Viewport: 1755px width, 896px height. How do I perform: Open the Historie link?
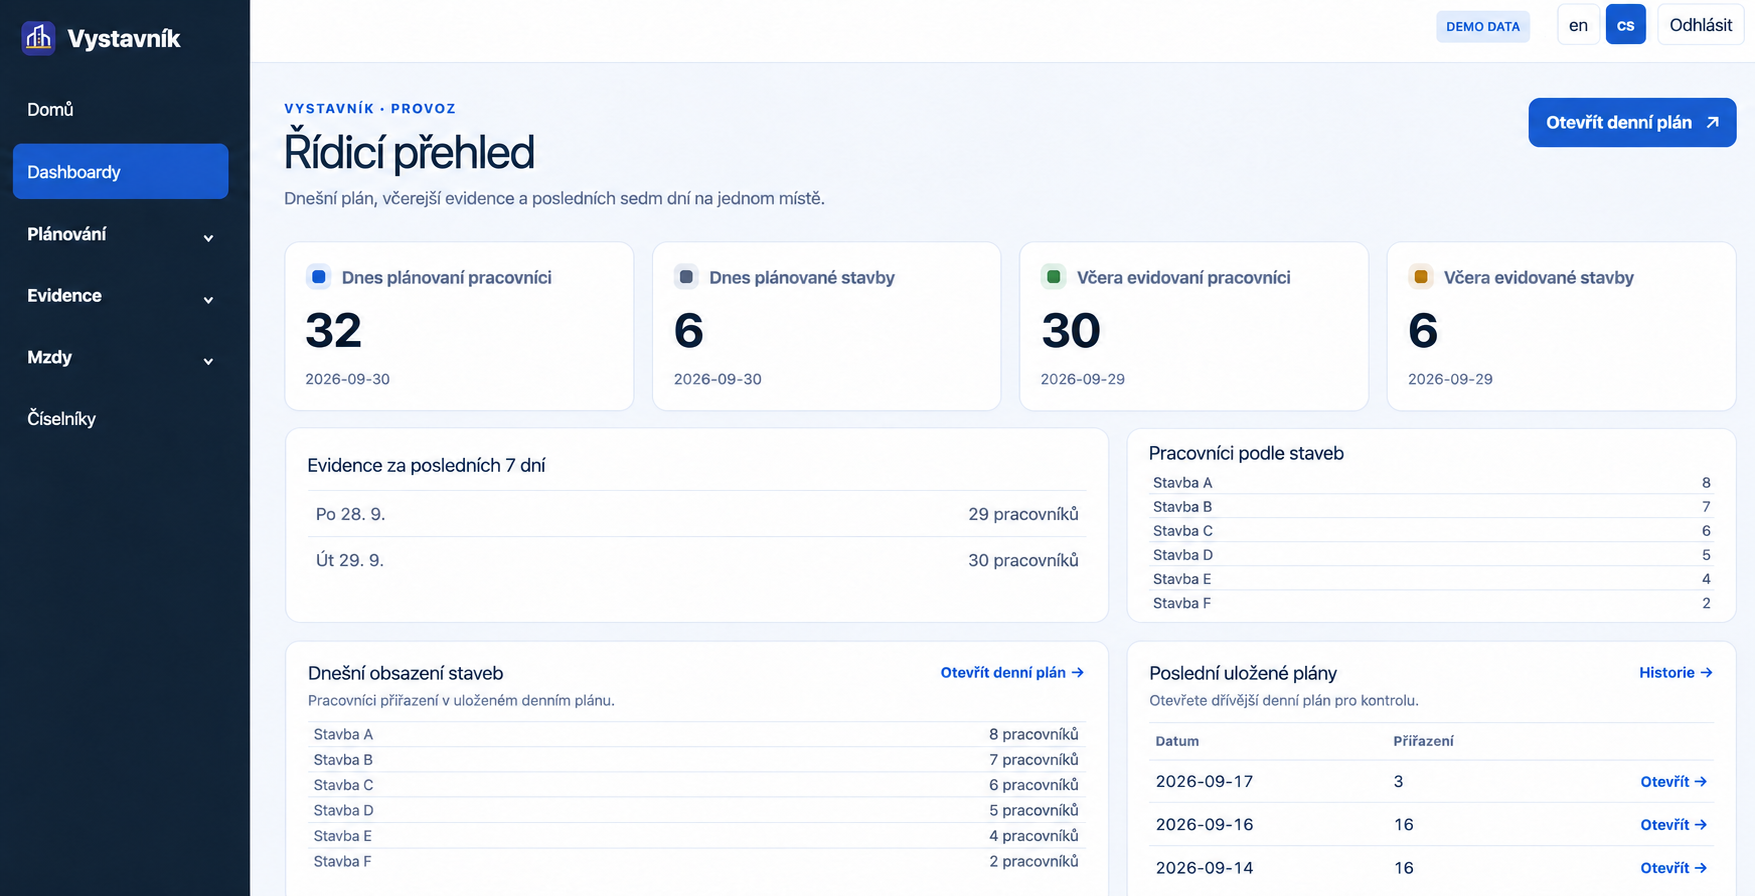point(1676,673)
